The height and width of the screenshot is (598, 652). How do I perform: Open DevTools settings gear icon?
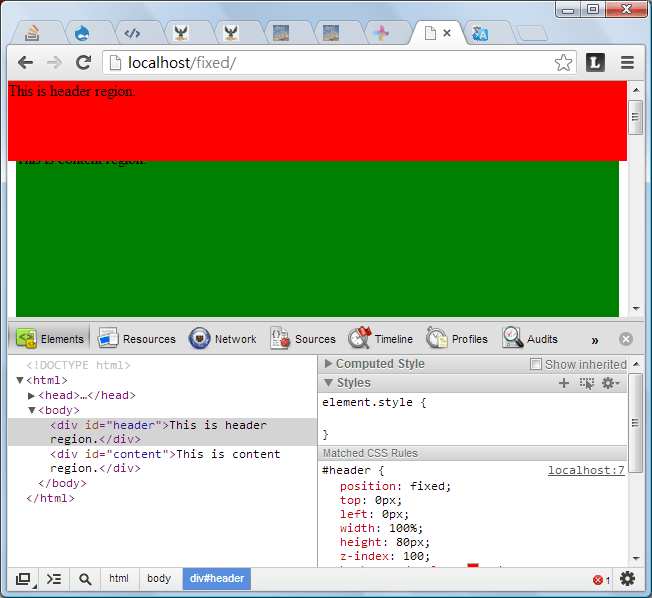627,578
